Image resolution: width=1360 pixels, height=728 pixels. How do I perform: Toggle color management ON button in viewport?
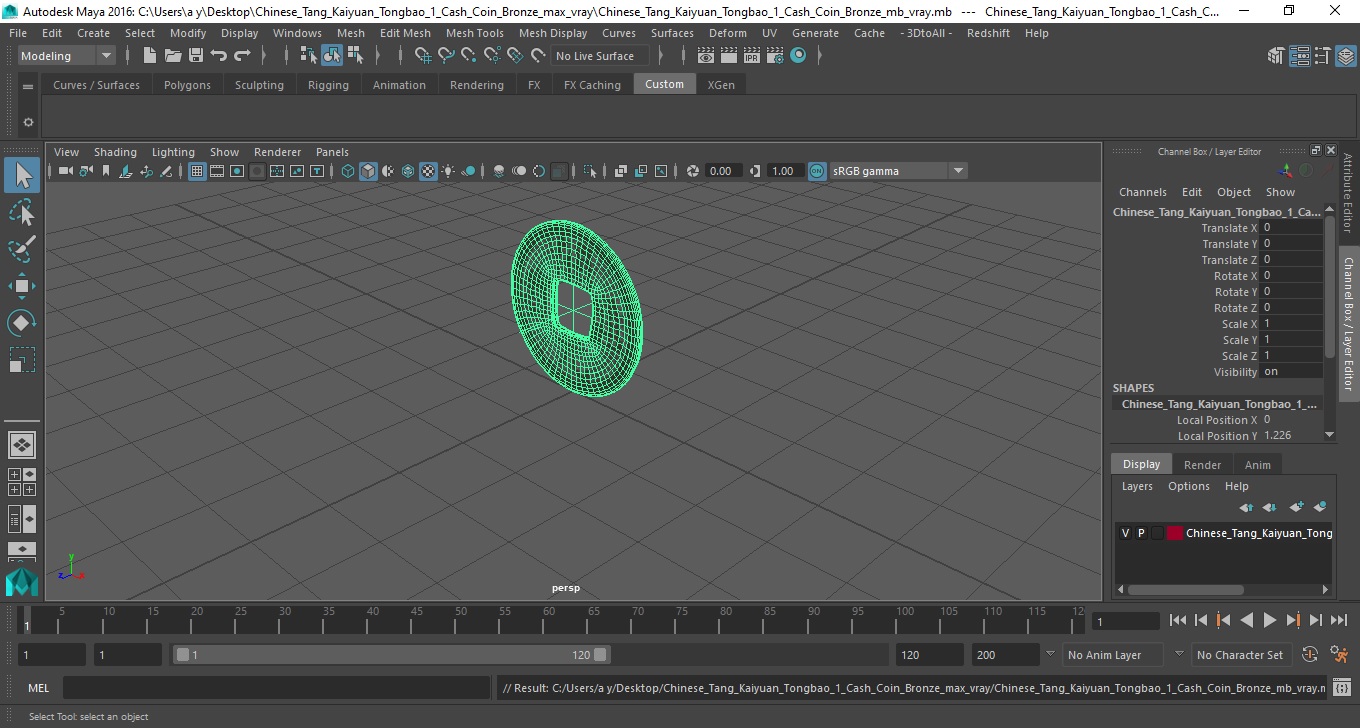tap(817, 171)
